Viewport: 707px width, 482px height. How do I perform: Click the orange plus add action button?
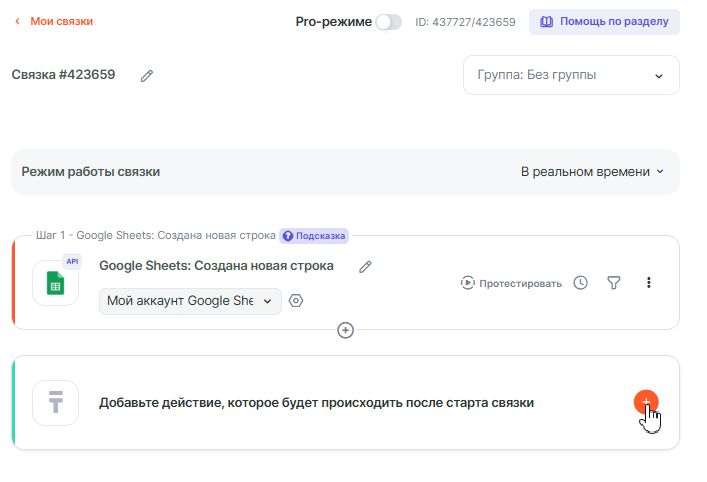[x=645, y=402]
